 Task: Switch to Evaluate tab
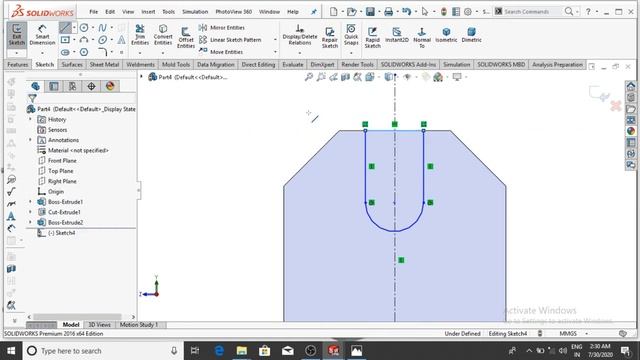pyautogui.click(x=293, y=64)
